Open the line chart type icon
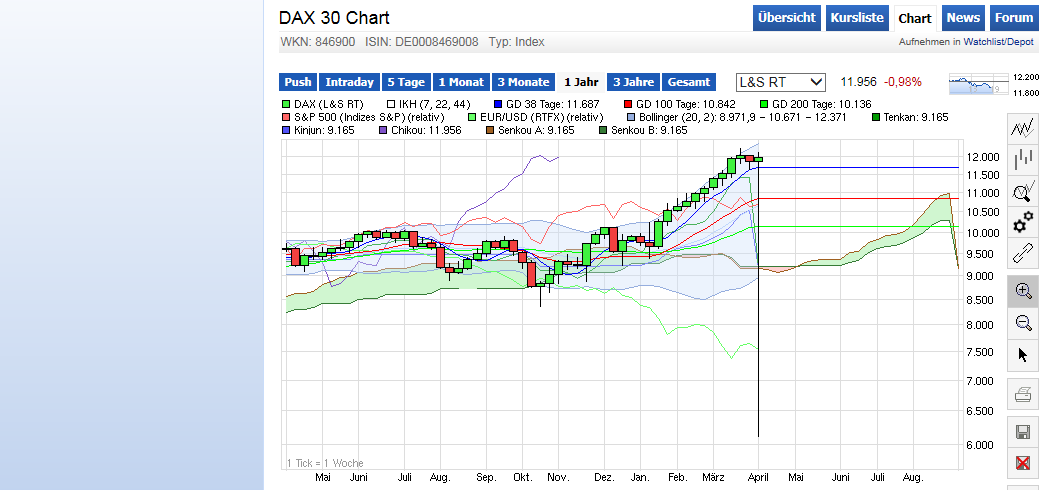This screenshot has width=1045, height=490. point(1022,128)
